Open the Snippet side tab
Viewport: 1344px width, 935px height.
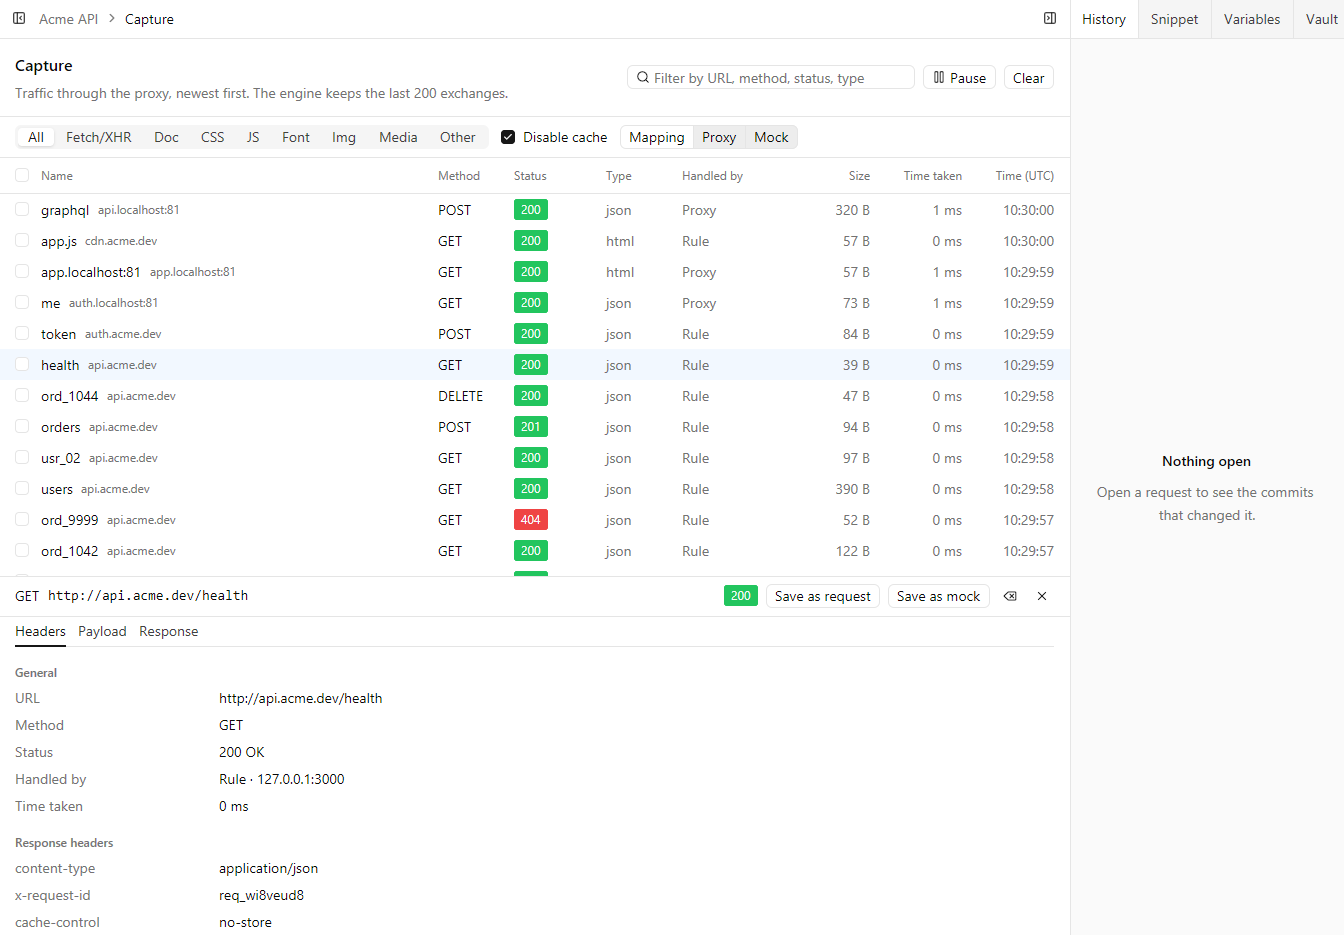point(1174,19)
